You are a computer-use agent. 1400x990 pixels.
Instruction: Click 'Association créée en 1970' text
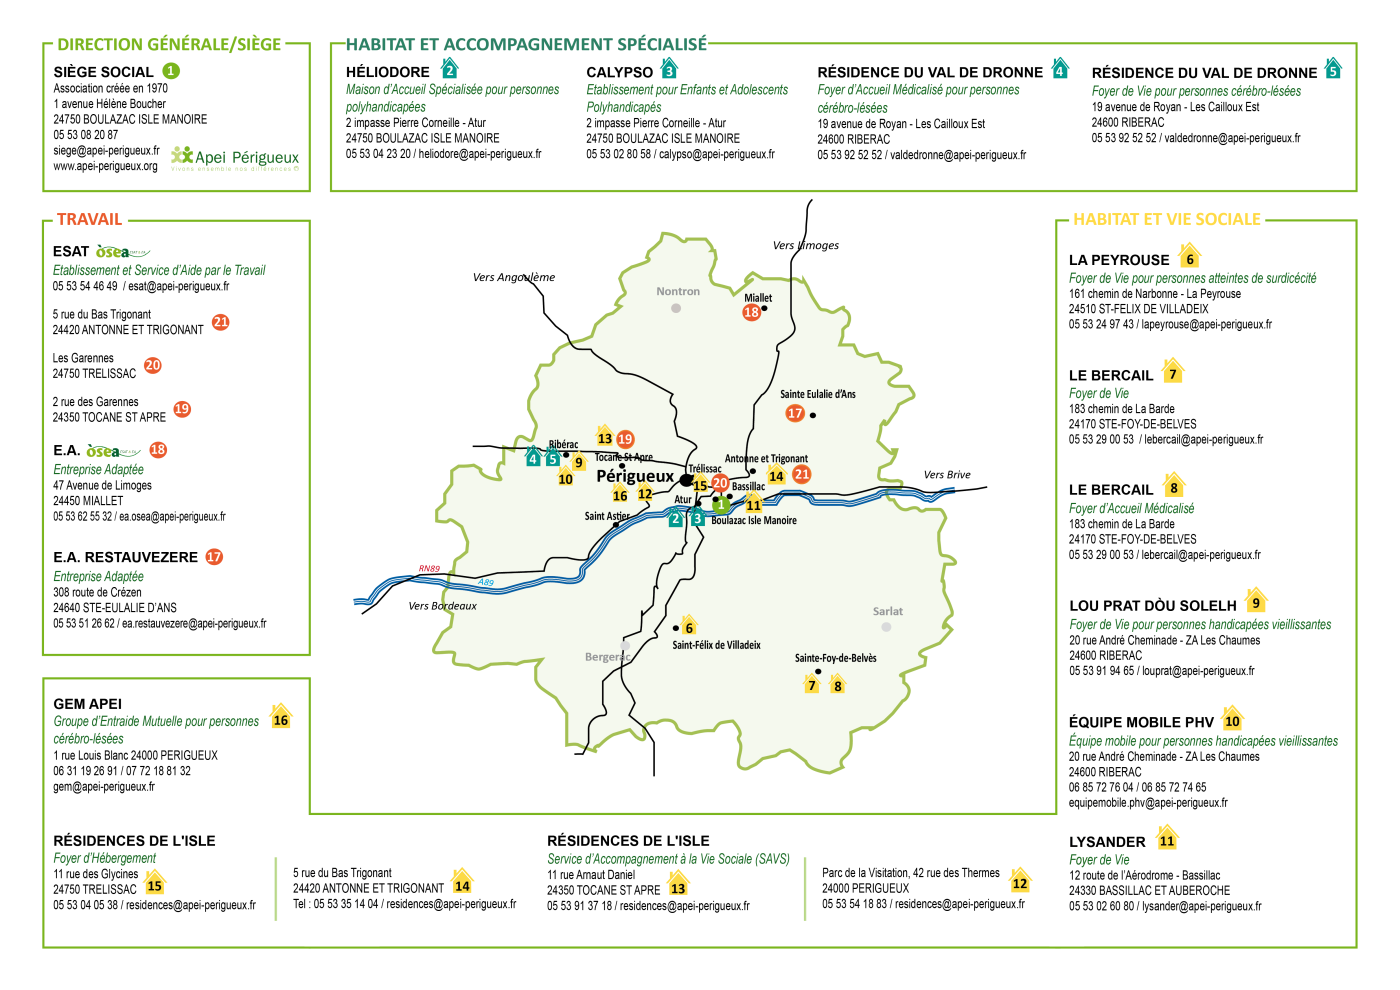[111, 88]
